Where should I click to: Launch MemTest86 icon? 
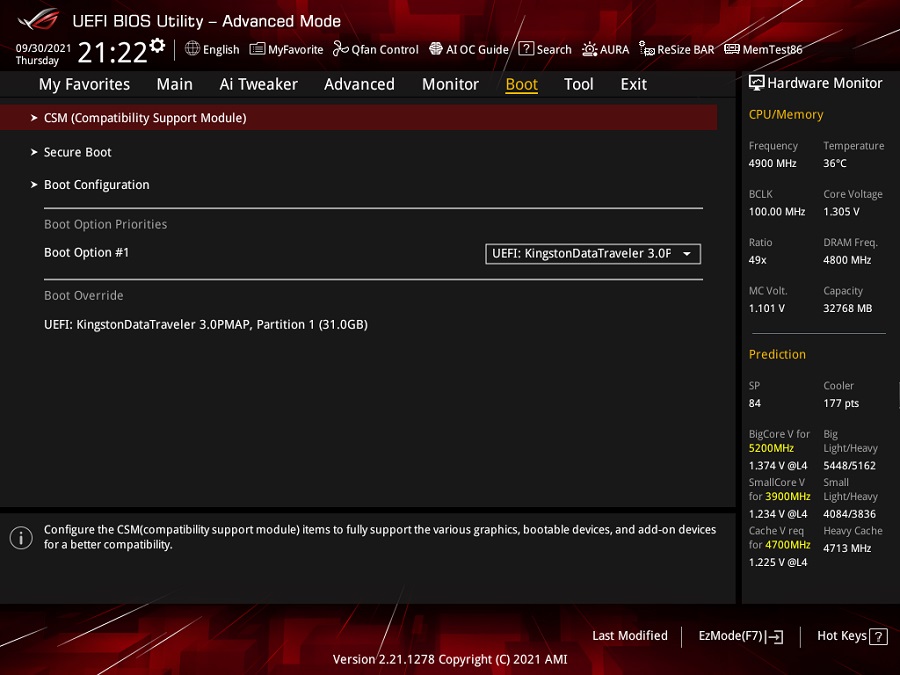pos(732,49)
